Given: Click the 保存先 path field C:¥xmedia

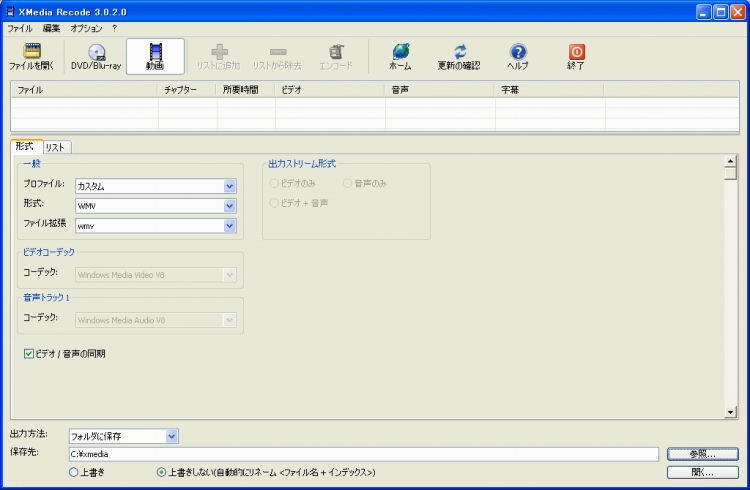Looking at the screenshot, I should pos(364,454).
